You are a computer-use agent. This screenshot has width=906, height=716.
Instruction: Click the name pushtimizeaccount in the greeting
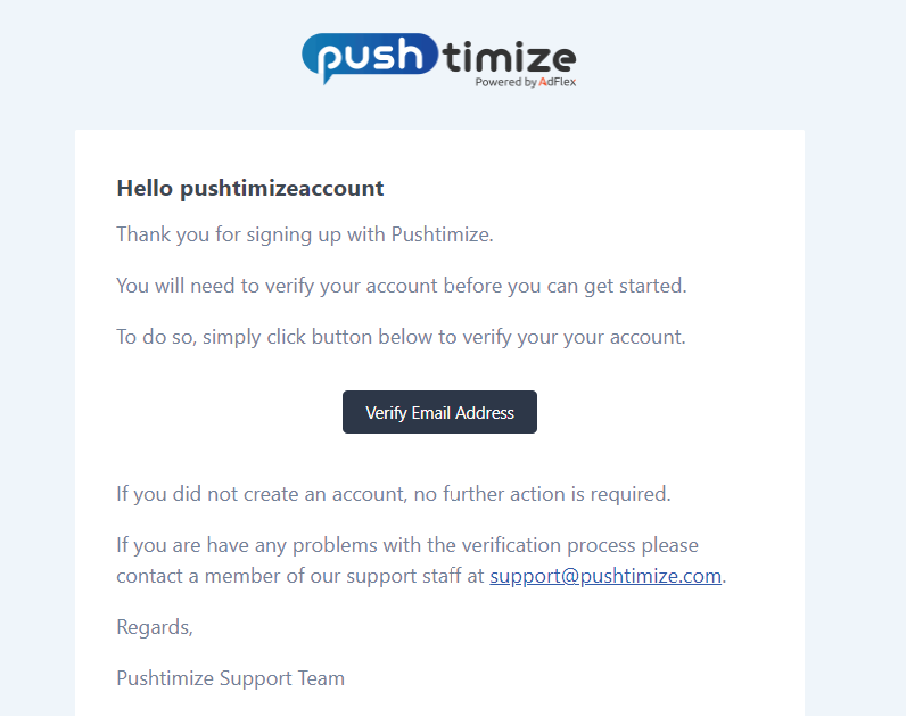click(x=283, y=189)
